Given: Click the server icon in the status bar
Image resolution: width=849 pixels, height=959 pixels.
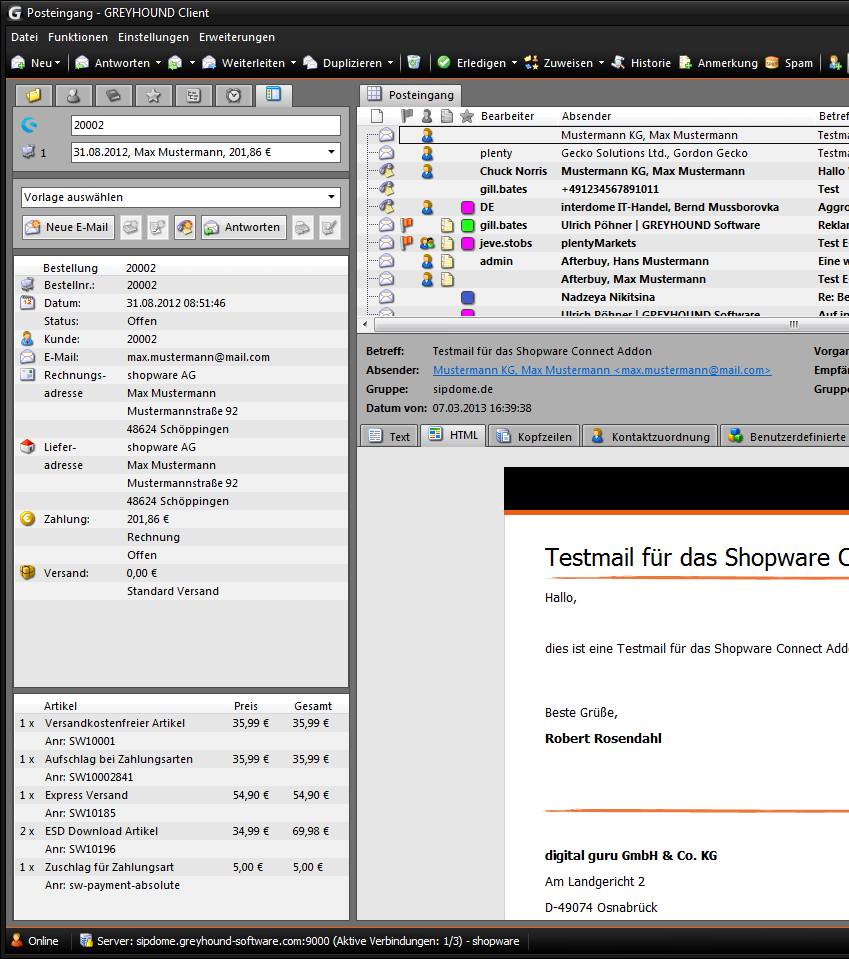Looking at the screenshot, I should [x=86, y=941].
